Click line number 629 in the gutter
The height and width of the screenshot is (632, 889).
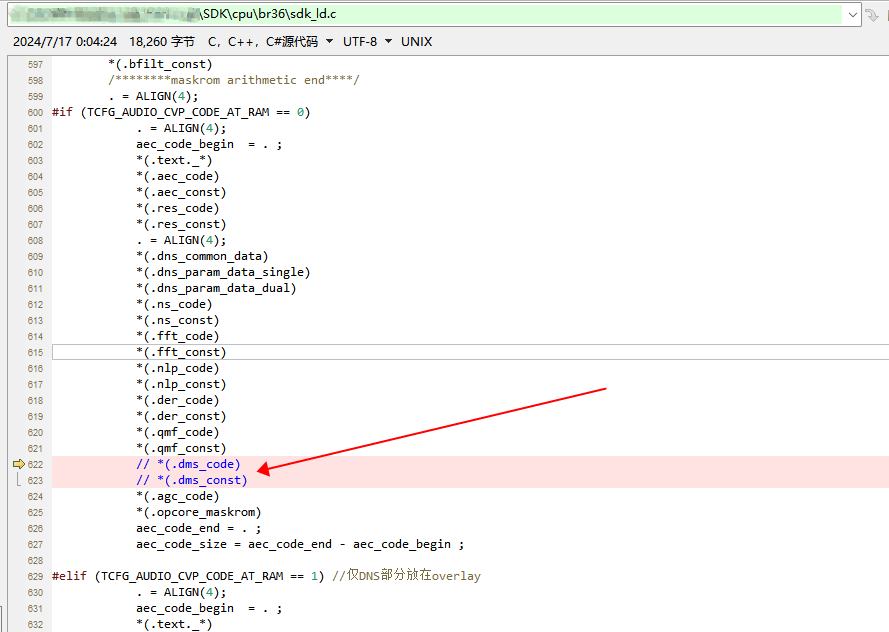[35, 576]
